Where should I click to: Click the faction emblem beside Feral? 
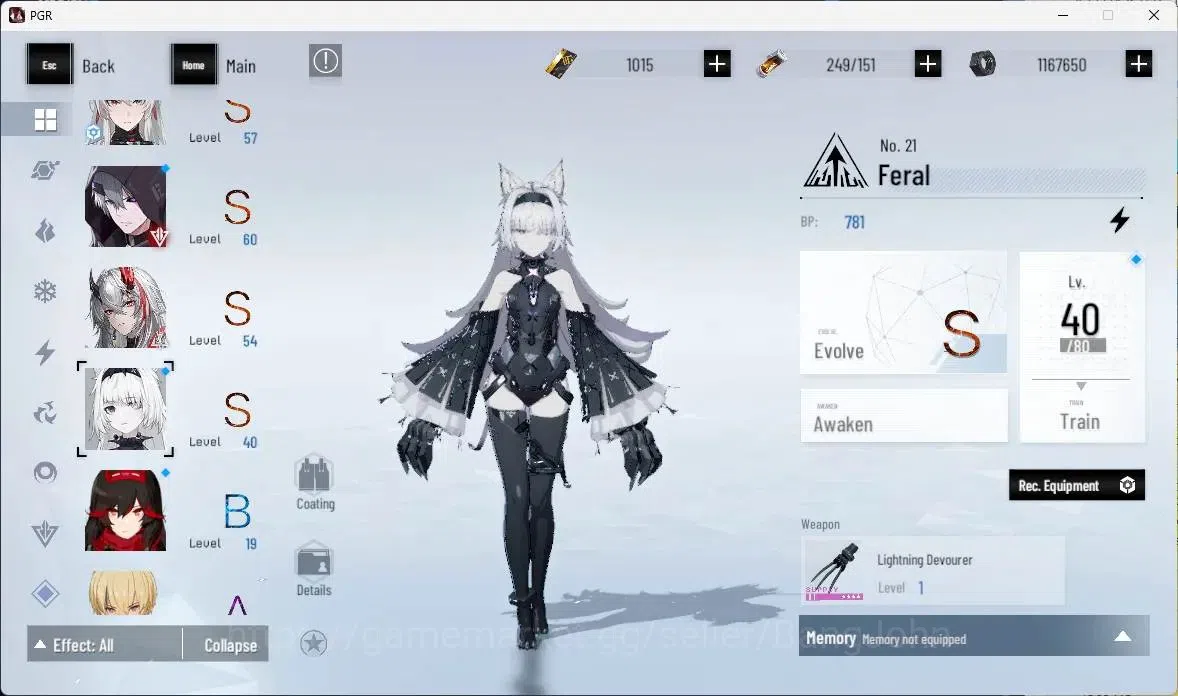(835, 161)
